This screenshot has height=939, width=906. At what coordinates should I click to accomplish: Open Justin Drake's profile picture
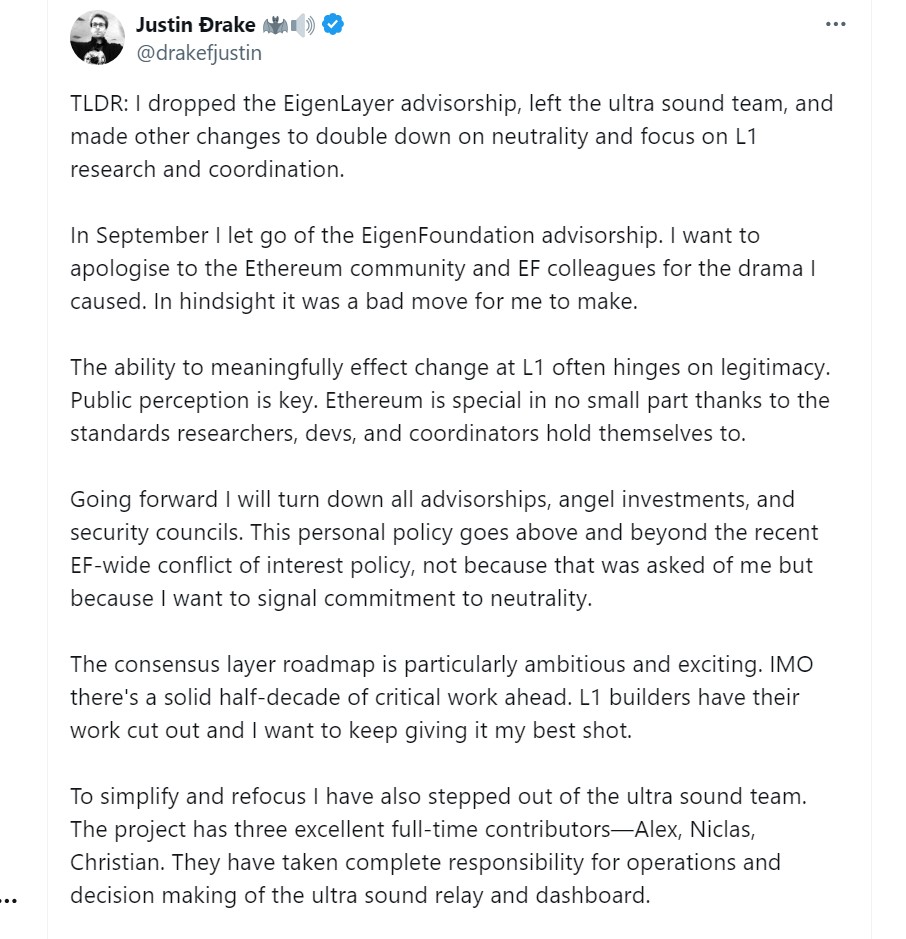point(96,39)
